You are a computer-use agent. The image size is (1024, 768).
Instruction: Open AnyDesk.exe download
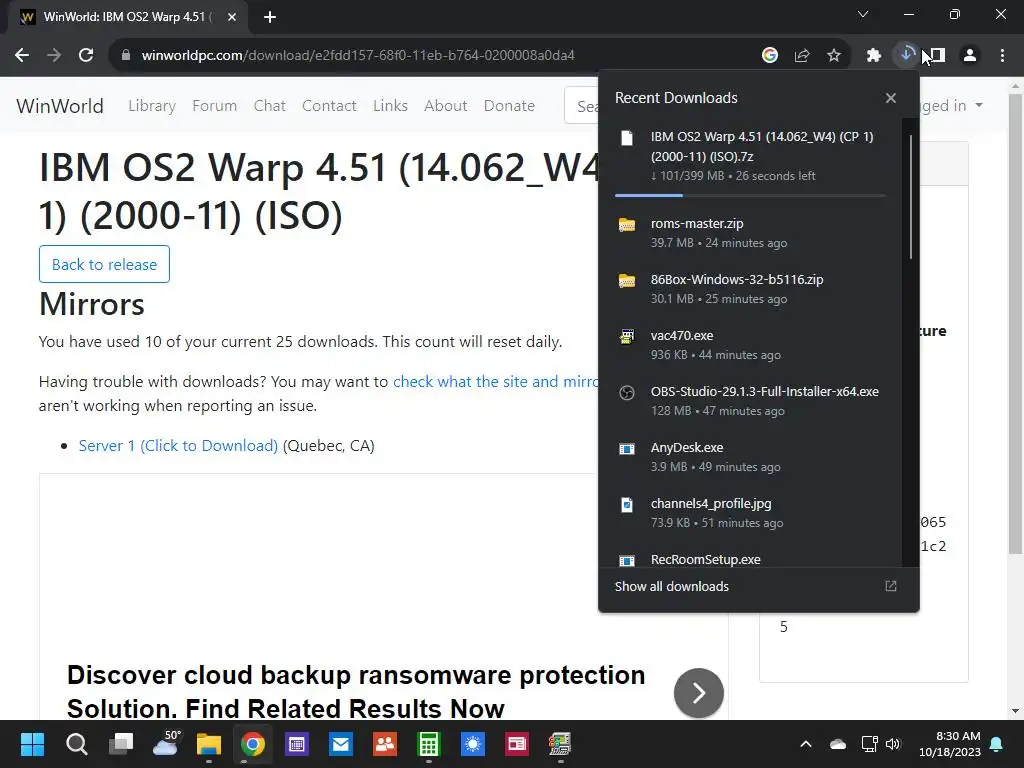[750, 457]
